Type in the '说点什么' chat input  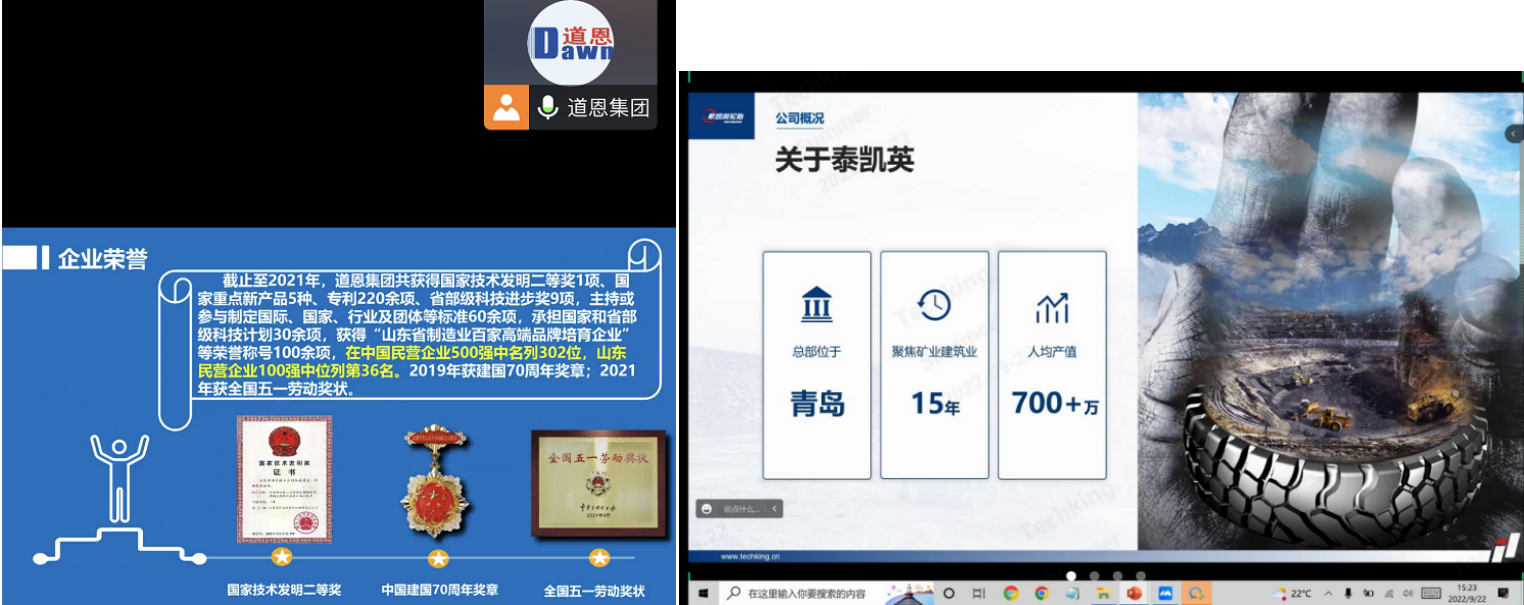click(x=740, y=509)
